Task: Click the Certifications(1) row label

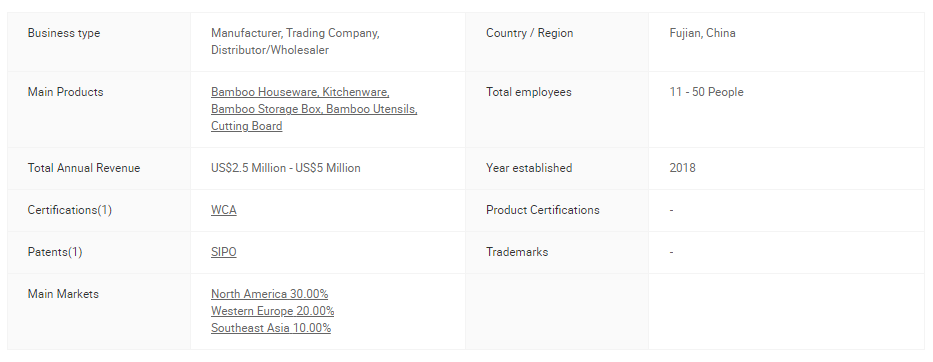Action: point(70,210)
